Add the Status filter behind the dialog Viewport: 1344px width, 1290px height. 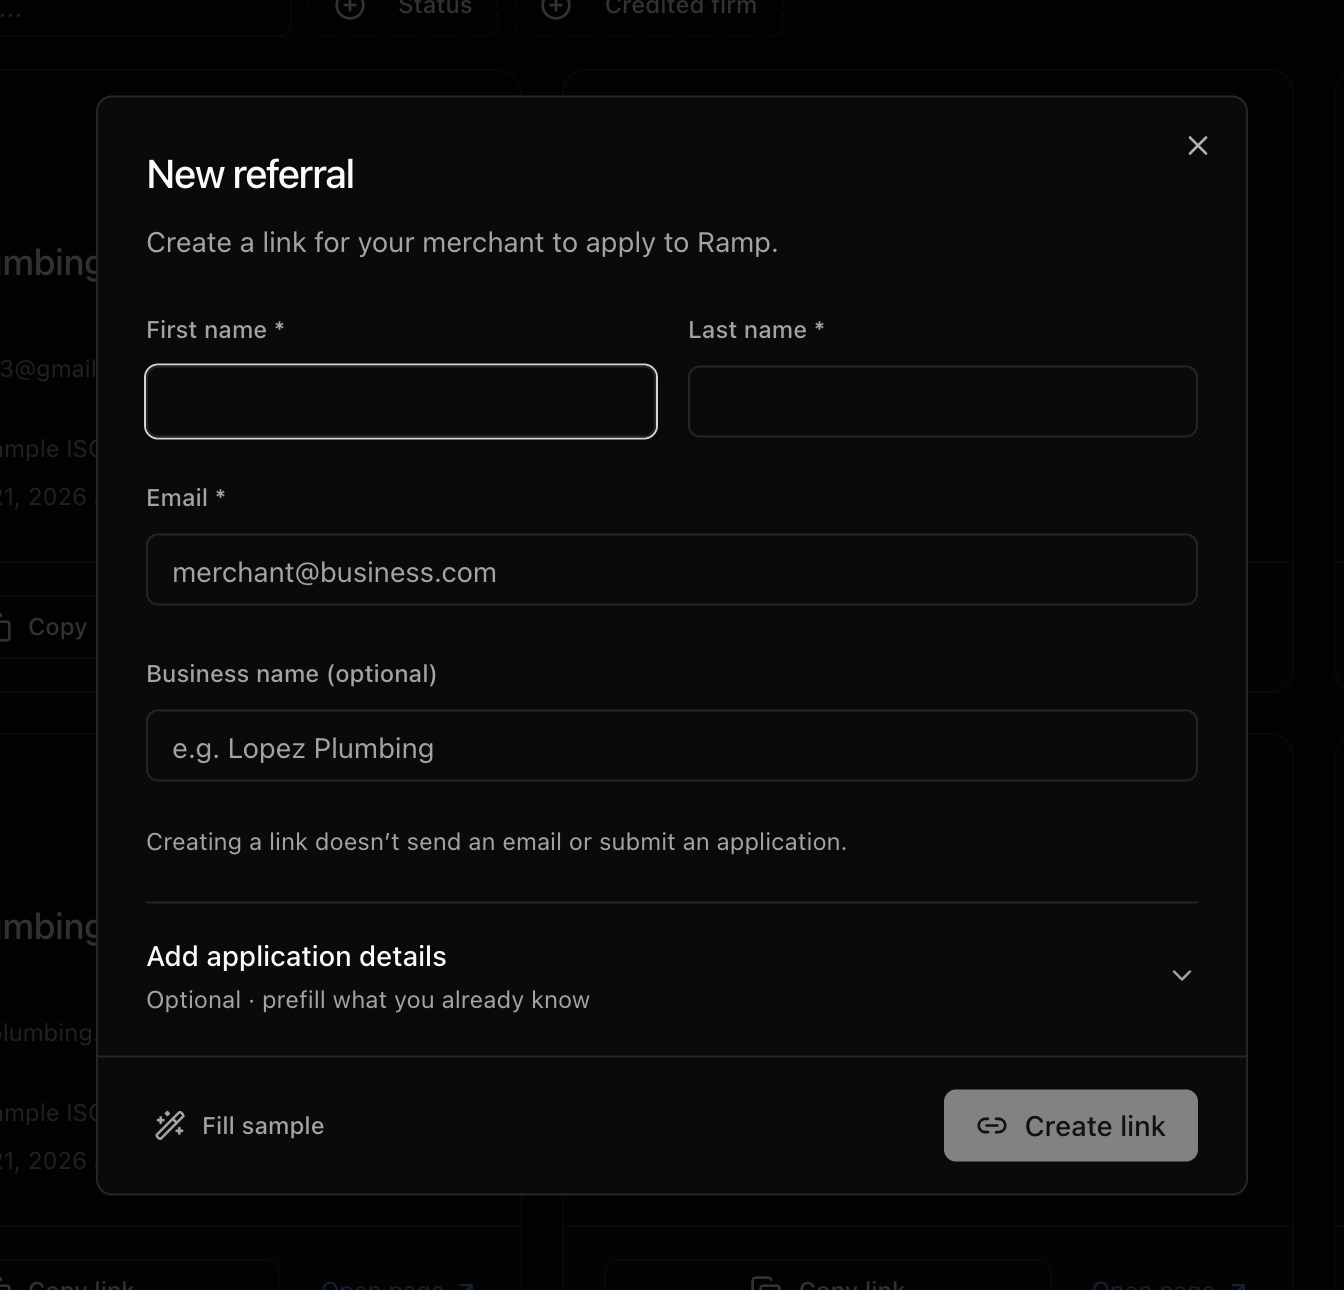403,10
